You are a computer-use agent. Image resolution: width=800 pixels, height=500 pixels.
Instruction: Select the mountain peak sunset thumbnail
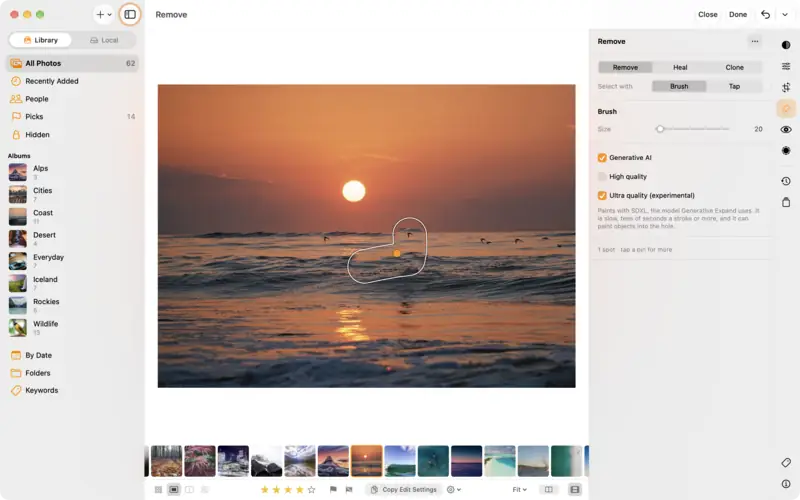333,461
